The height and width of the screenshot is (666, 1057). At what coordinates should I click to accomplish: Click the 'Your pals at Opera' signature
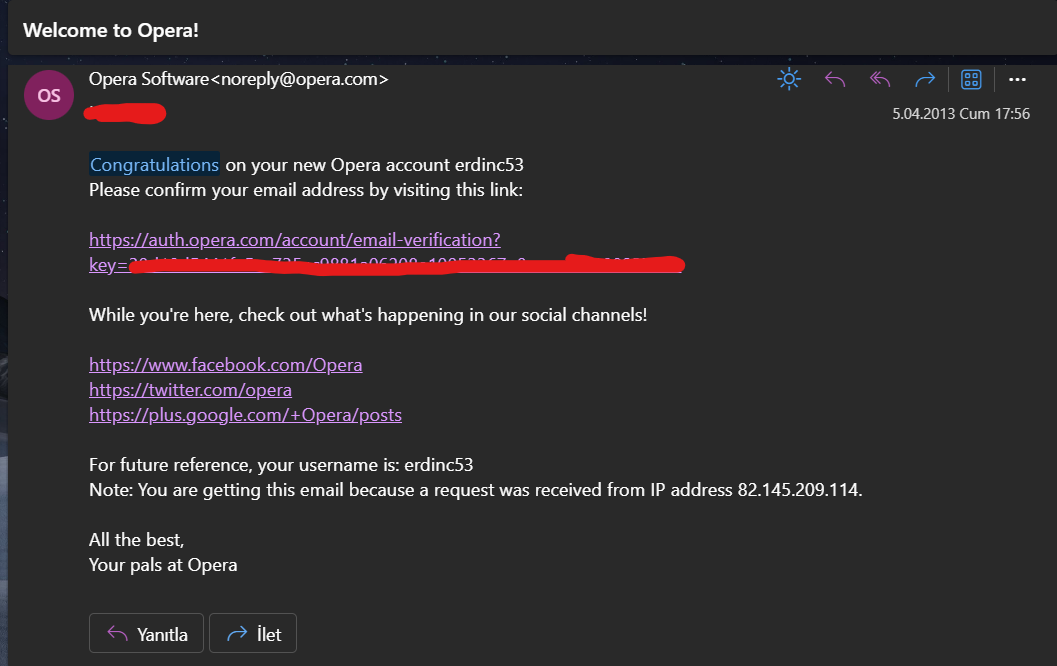[x=163, y=565]
